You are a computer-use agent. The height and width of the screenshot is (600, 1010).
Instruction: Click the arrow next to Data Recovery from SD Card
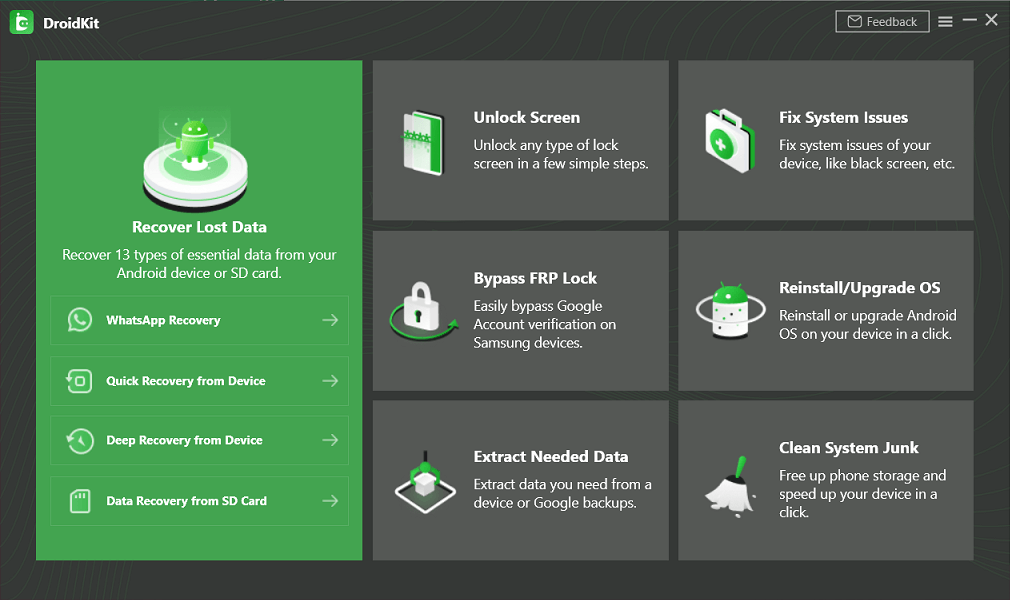(330, 501)
